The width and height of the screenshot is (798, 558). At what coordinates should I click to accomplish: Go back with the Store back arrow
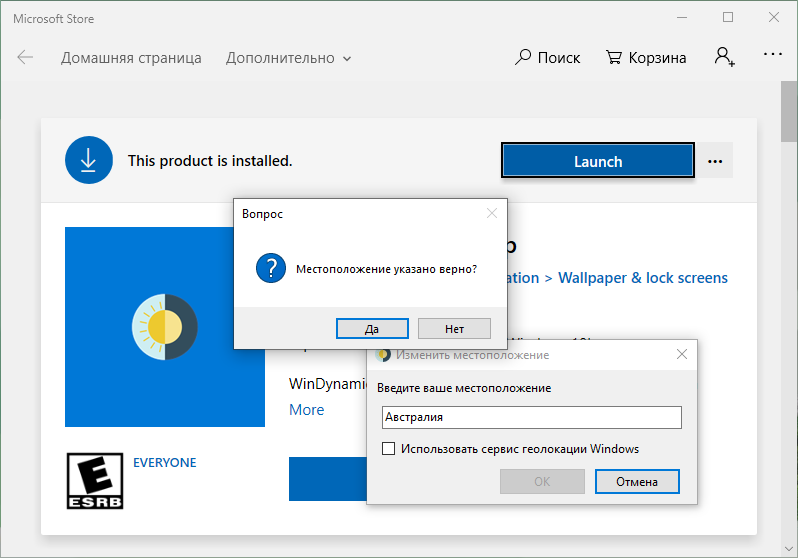tap(24, 58)
